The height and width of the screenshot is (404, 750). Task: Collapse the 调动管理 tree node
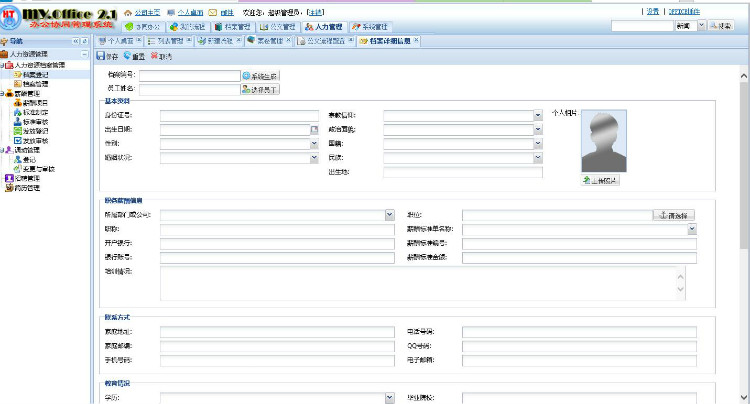[2, 150]
